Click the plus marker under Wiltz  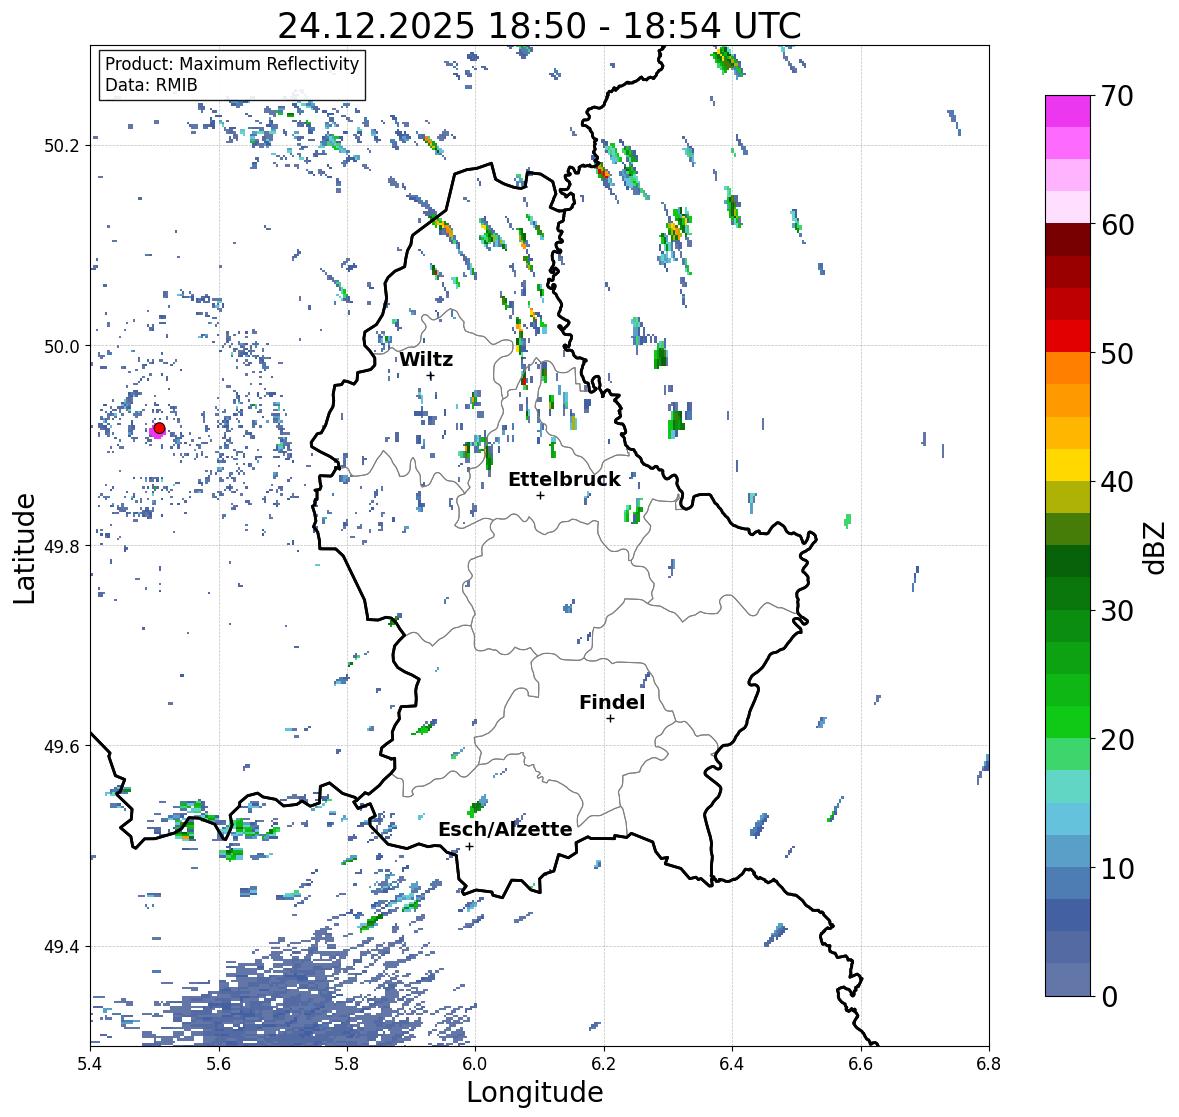coord(430,376)
